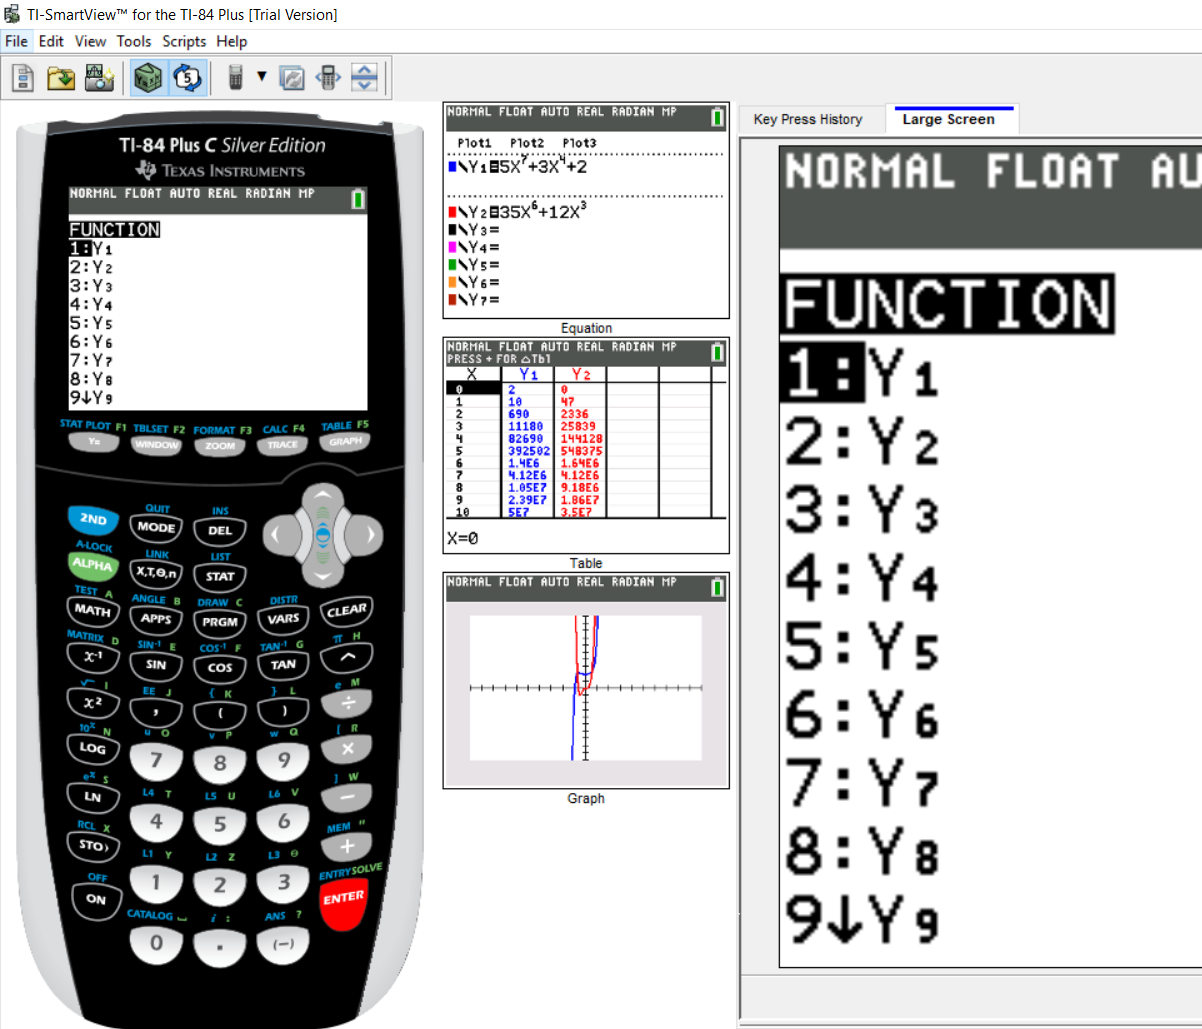Open the calculator model dropdown arrow
1202x1029 pixels.
coord(262,77)
